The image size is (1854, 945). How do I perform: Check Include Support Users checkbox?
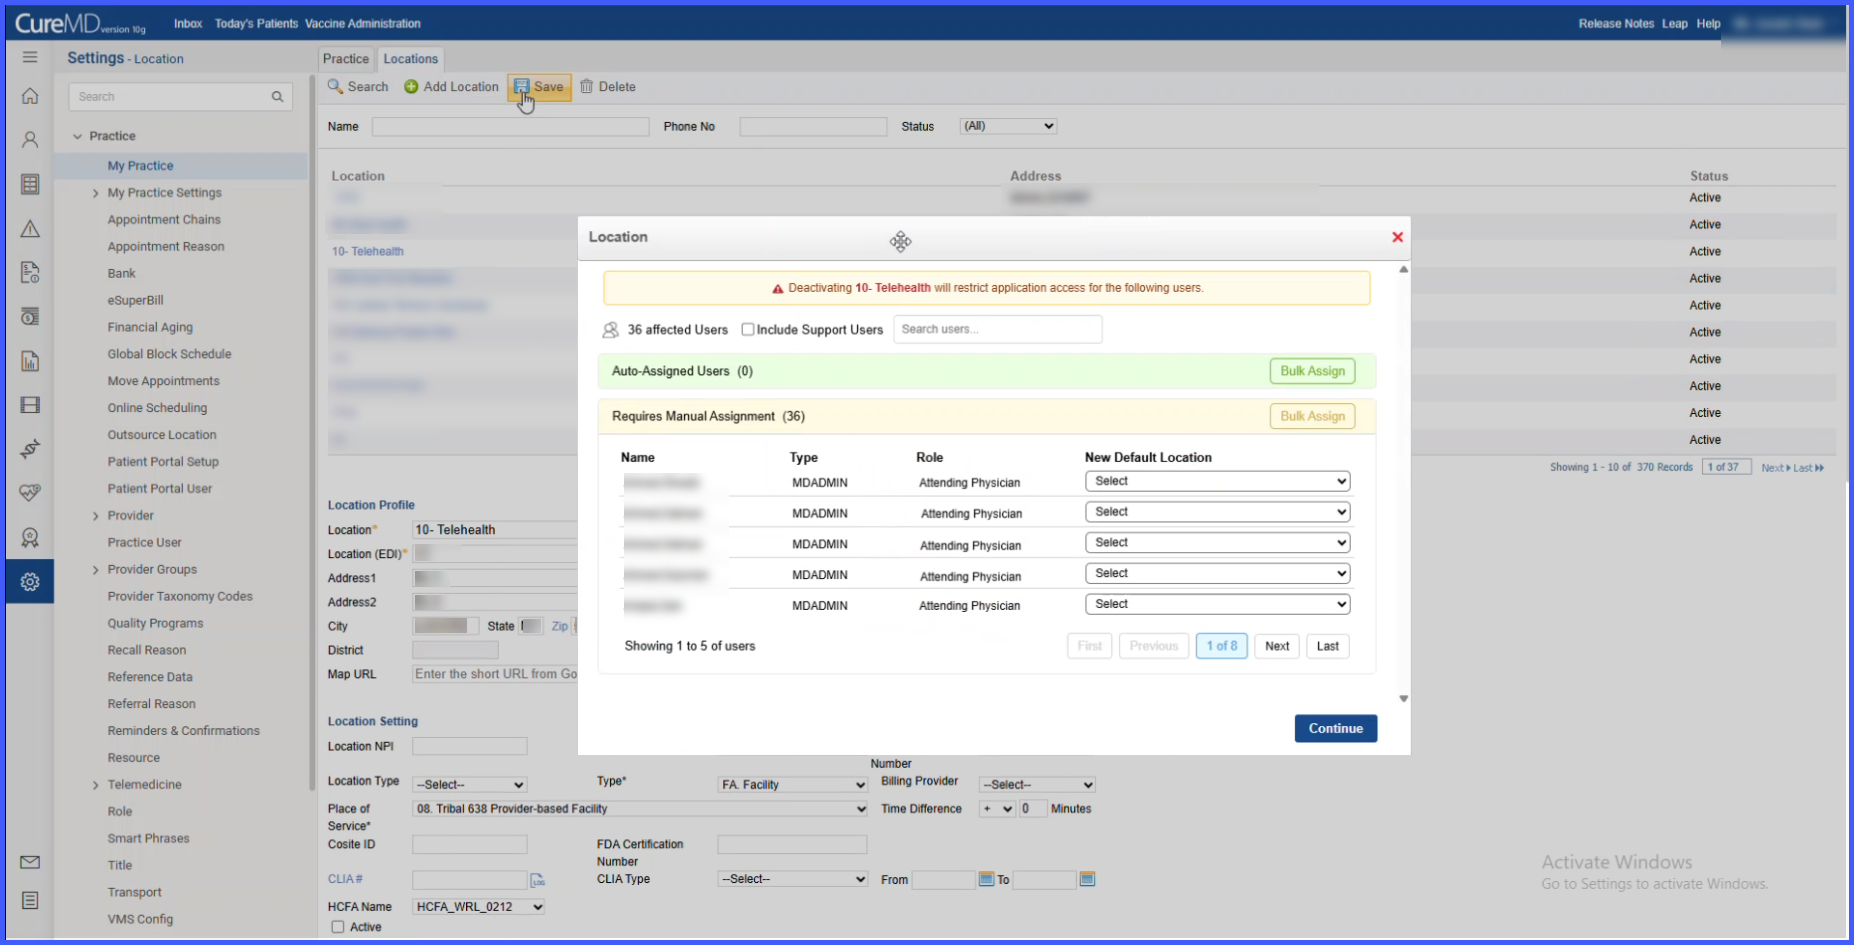click(747, 330)
